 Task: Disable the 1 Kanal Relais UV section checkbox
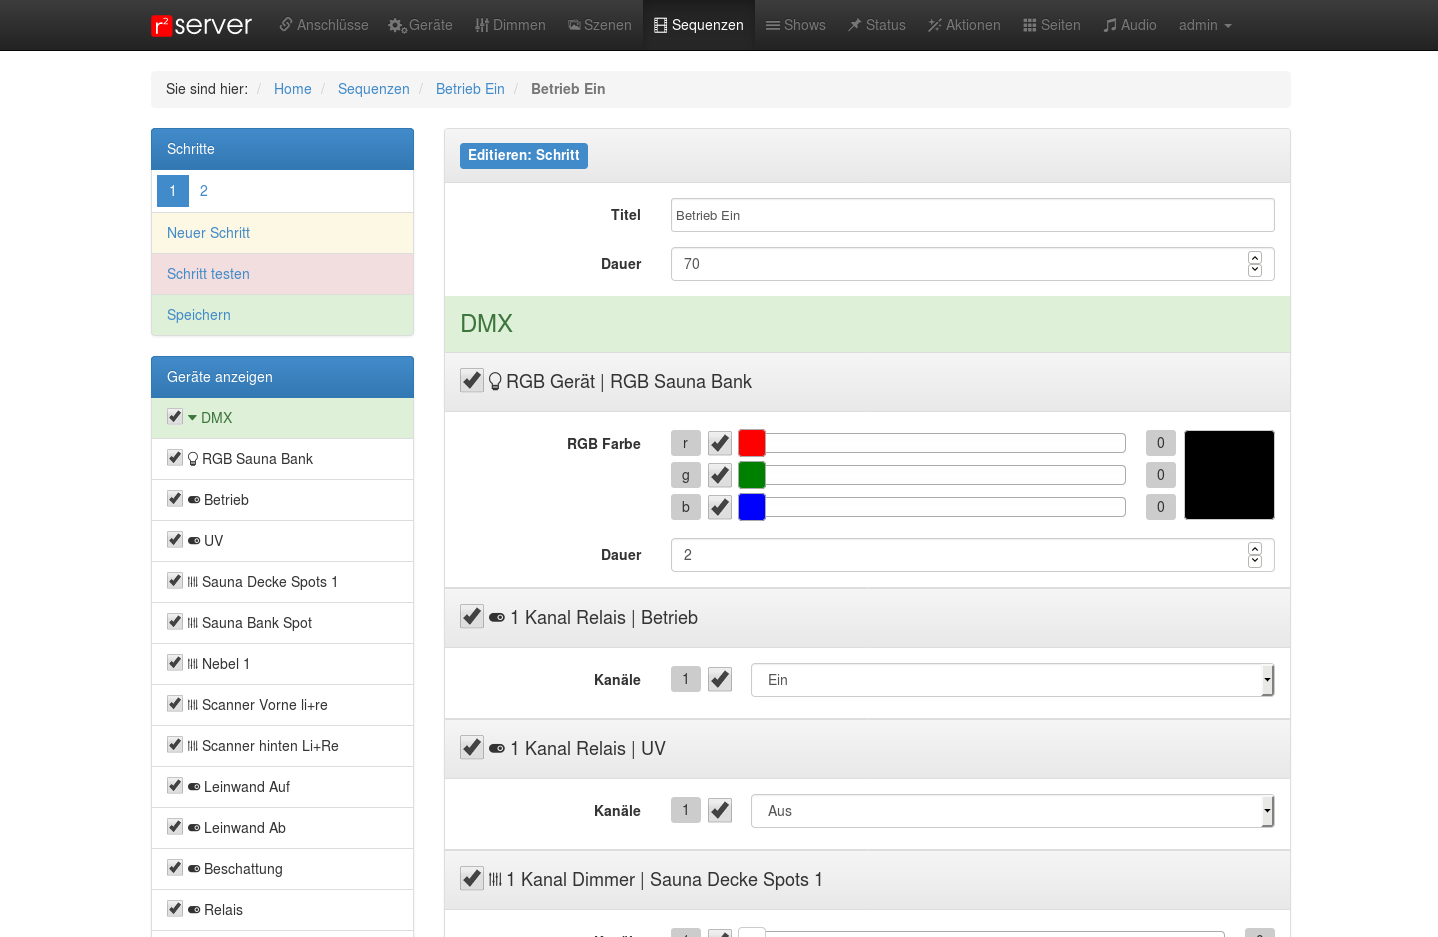(472, 748)
